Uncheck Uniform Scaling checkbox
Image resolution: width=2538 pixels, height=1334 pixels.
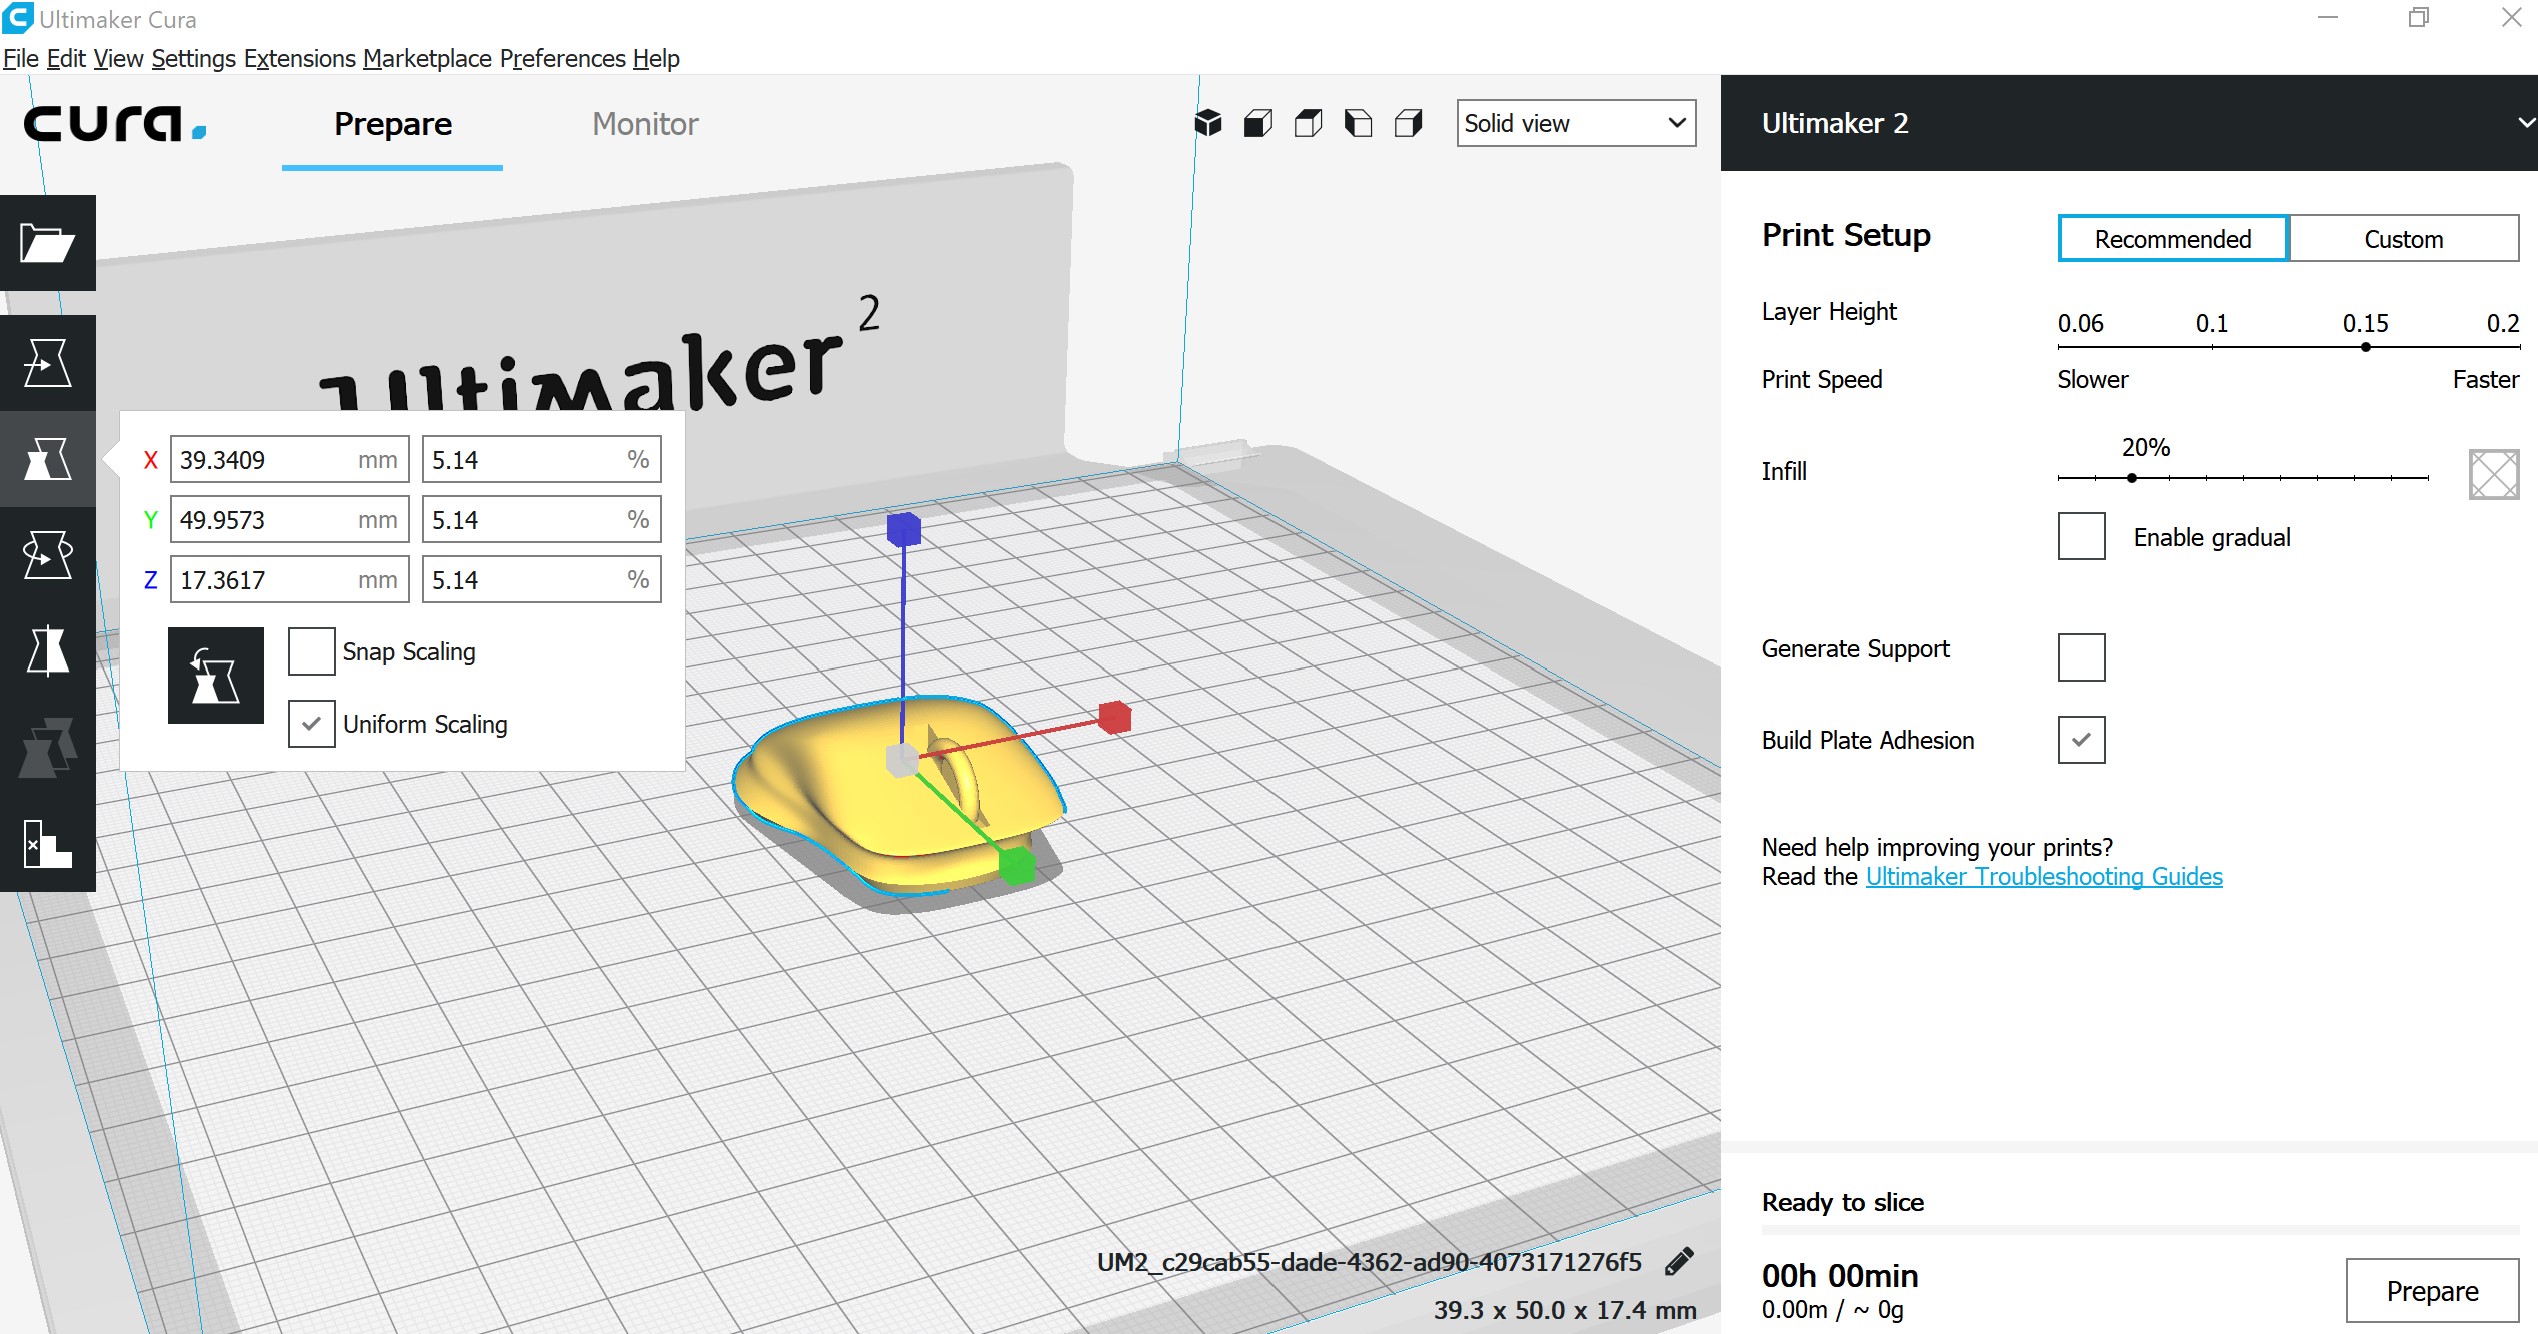click(x=311, y=724)
